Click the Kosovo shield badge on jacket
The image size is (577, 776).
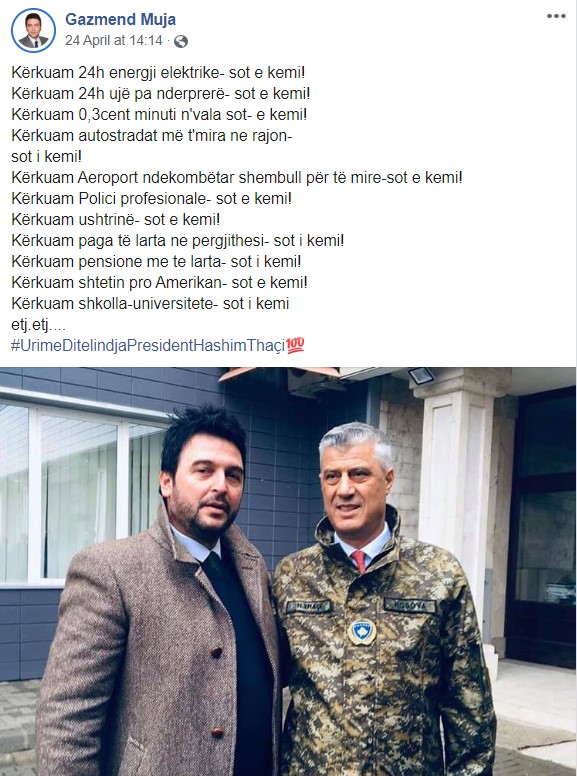pos(362,632)
